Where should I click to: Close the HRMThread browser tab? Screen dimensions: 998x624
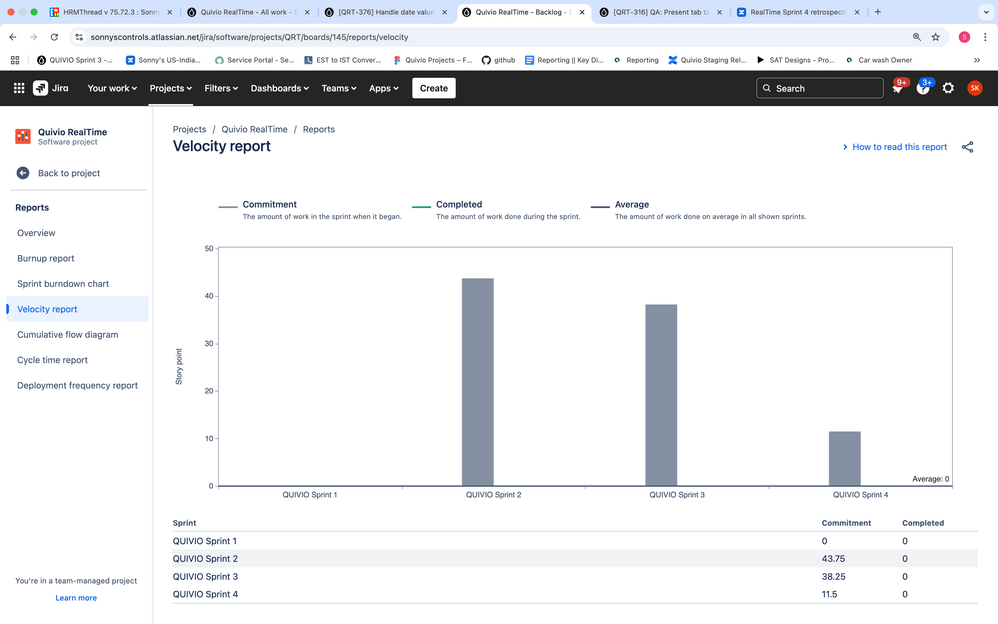point(169,12)
